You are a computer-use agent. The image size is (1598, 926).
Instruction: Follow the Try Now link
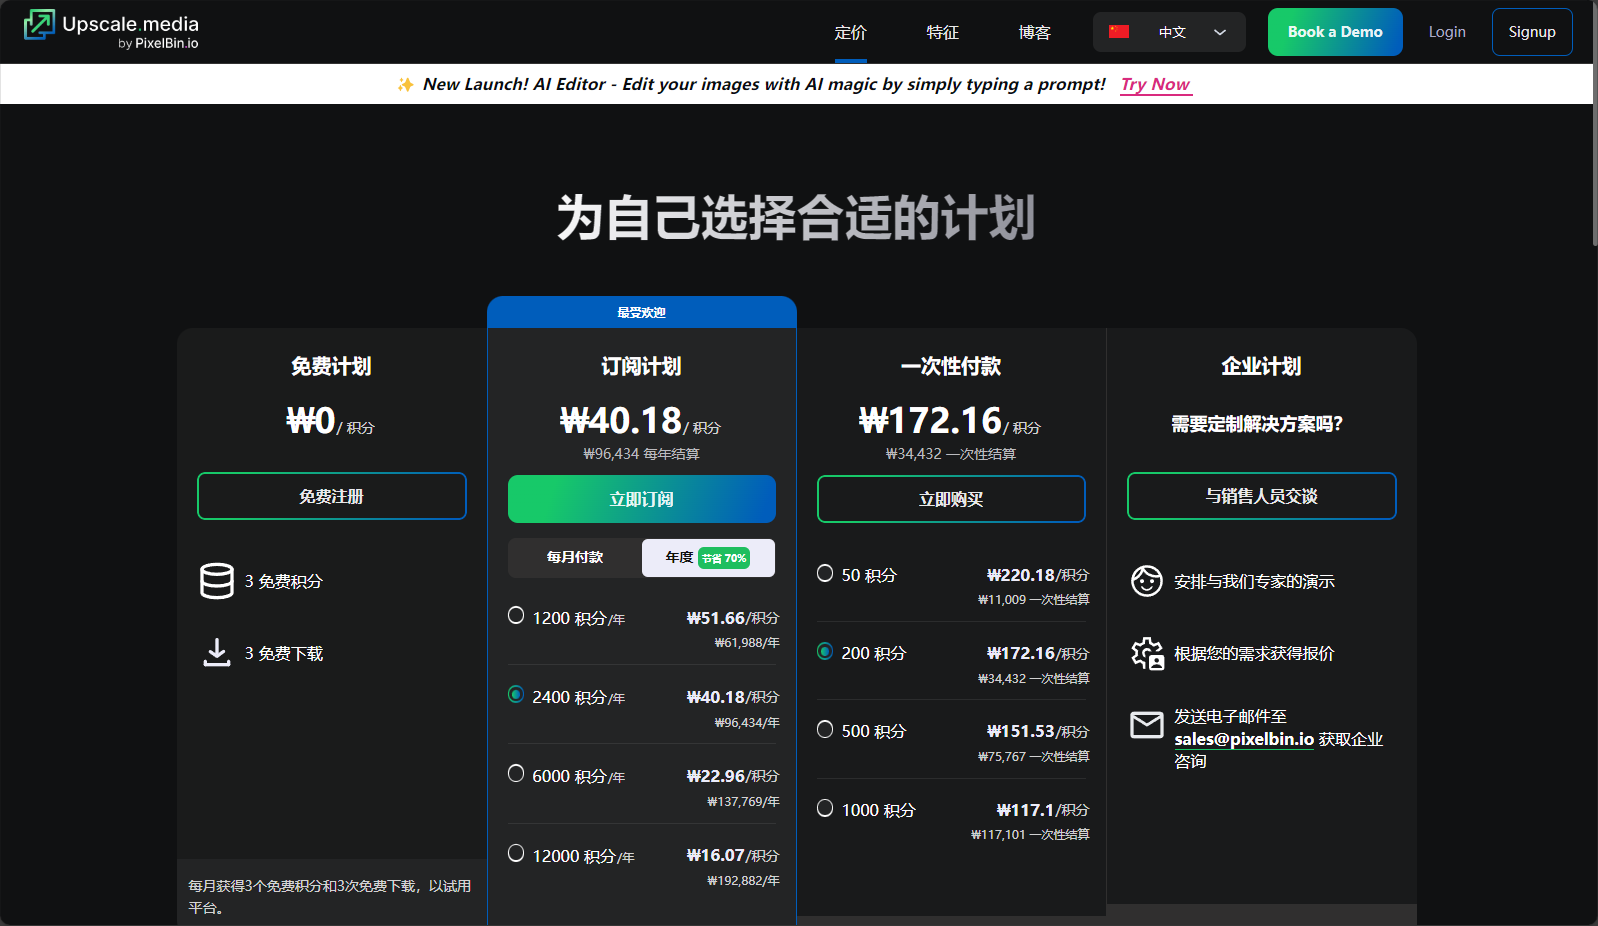[1156, 85]
